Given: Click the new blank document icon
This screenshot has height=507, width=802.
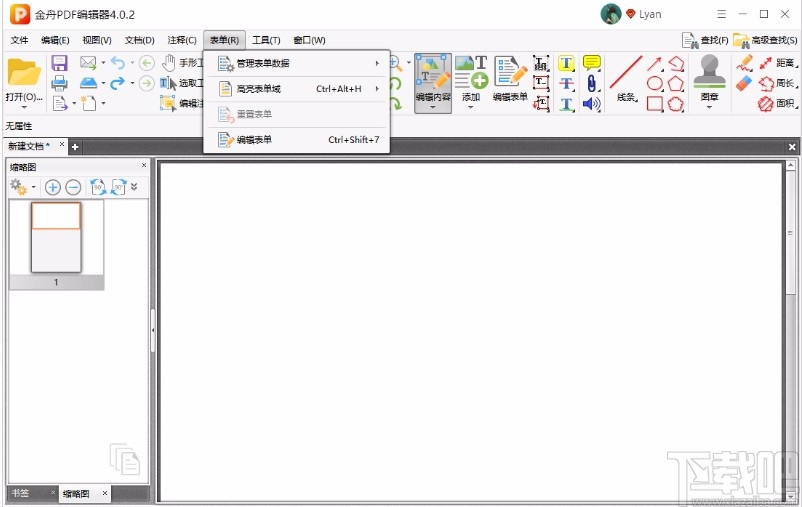Looking at the screenshot, I should [x=89, y=103].
